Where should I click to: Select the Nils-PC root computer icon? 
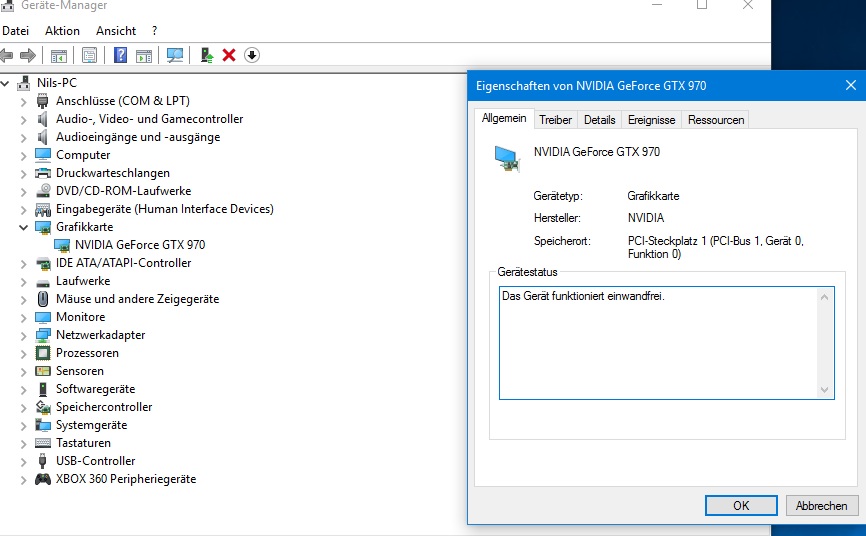[23, 83]
